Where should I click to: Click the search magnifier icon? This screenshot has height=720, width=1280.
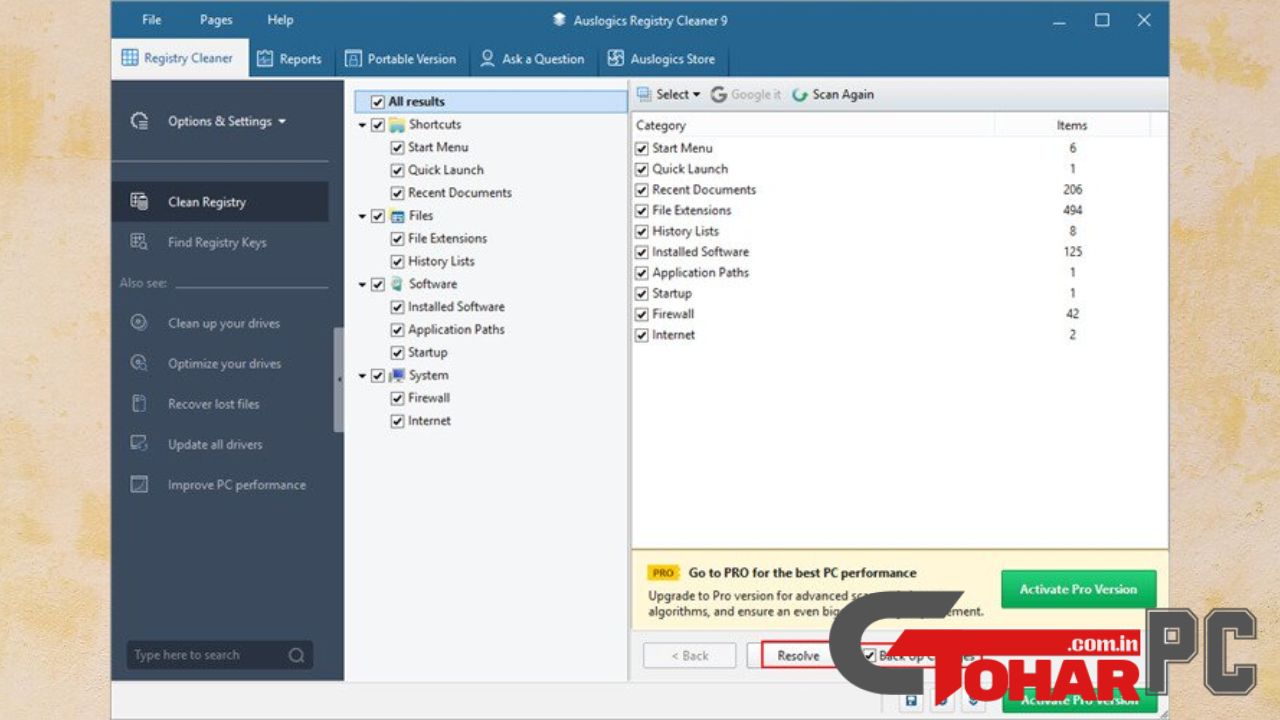(x=297, y=656)
